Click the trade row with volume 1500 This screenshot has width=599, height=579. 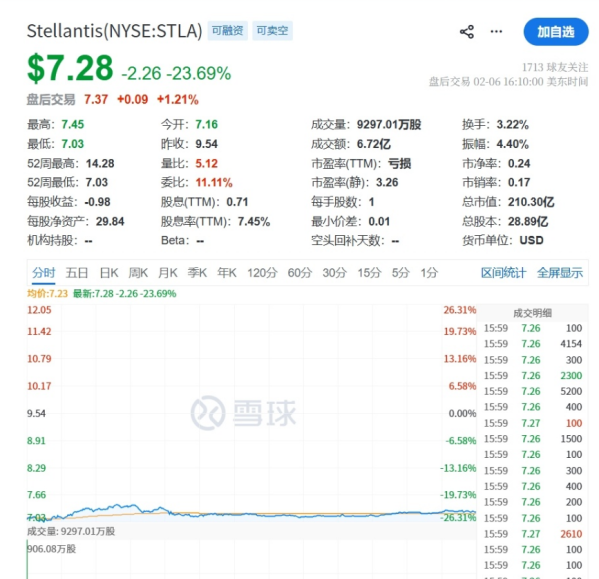coord(533,439)
